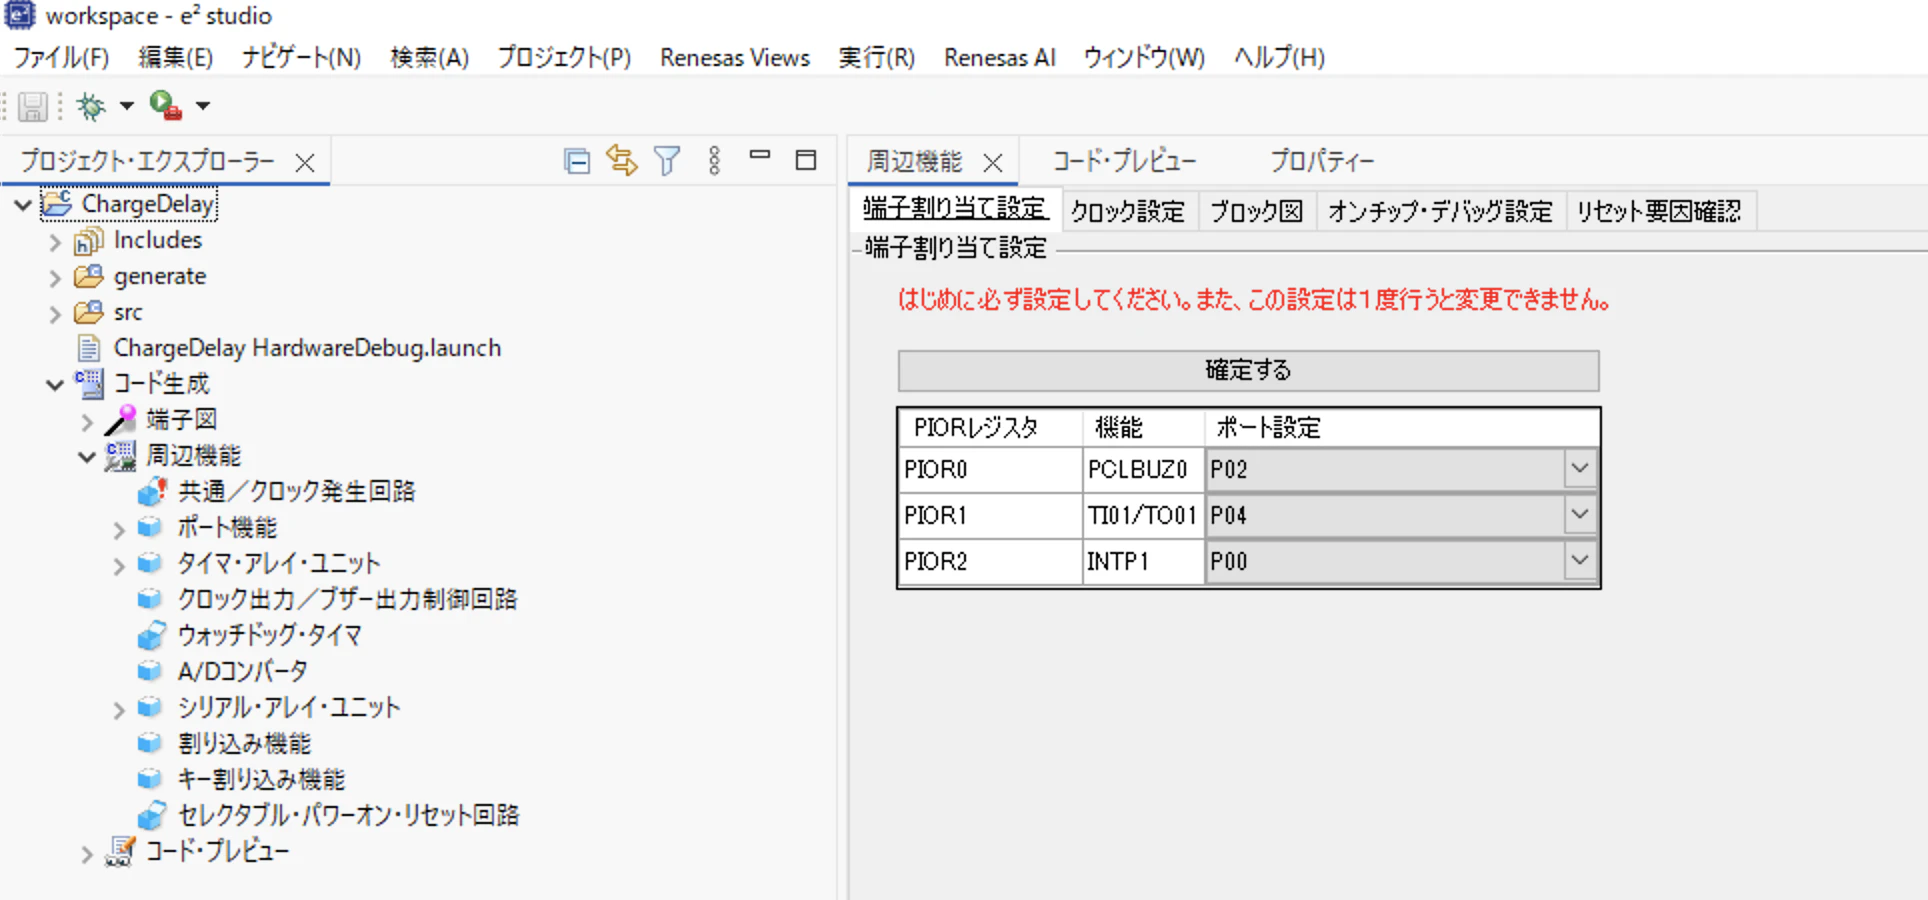Viewport: 1928px width, 900px height.
Task: Expand the Includes folder
Action: coord(55,242)
